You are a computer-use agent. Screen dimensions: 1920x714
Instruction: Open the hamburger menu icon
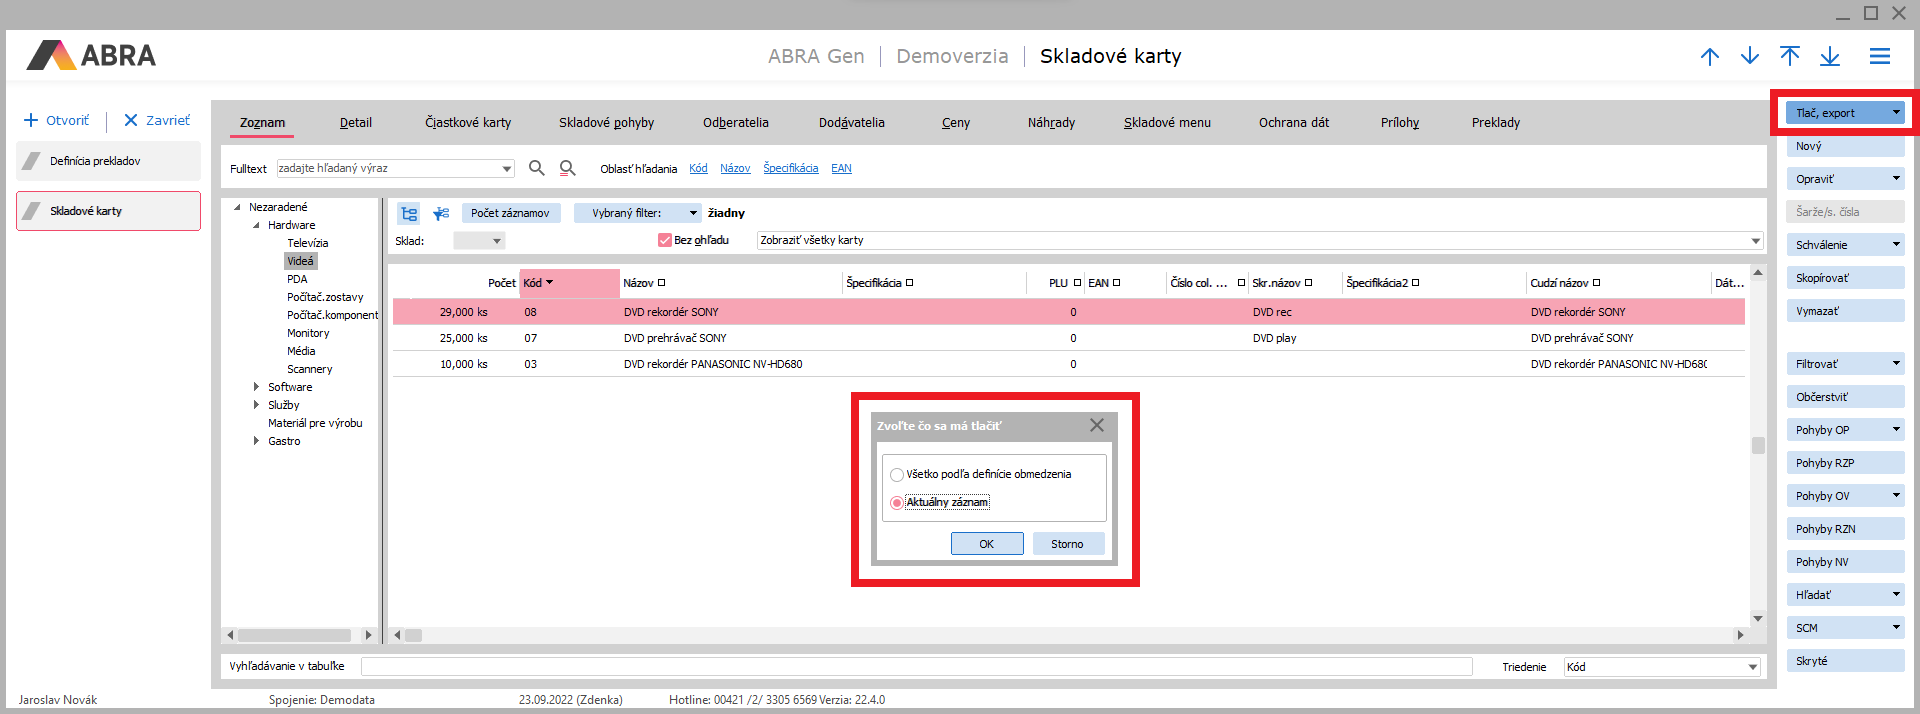(x=1880, y=57)
